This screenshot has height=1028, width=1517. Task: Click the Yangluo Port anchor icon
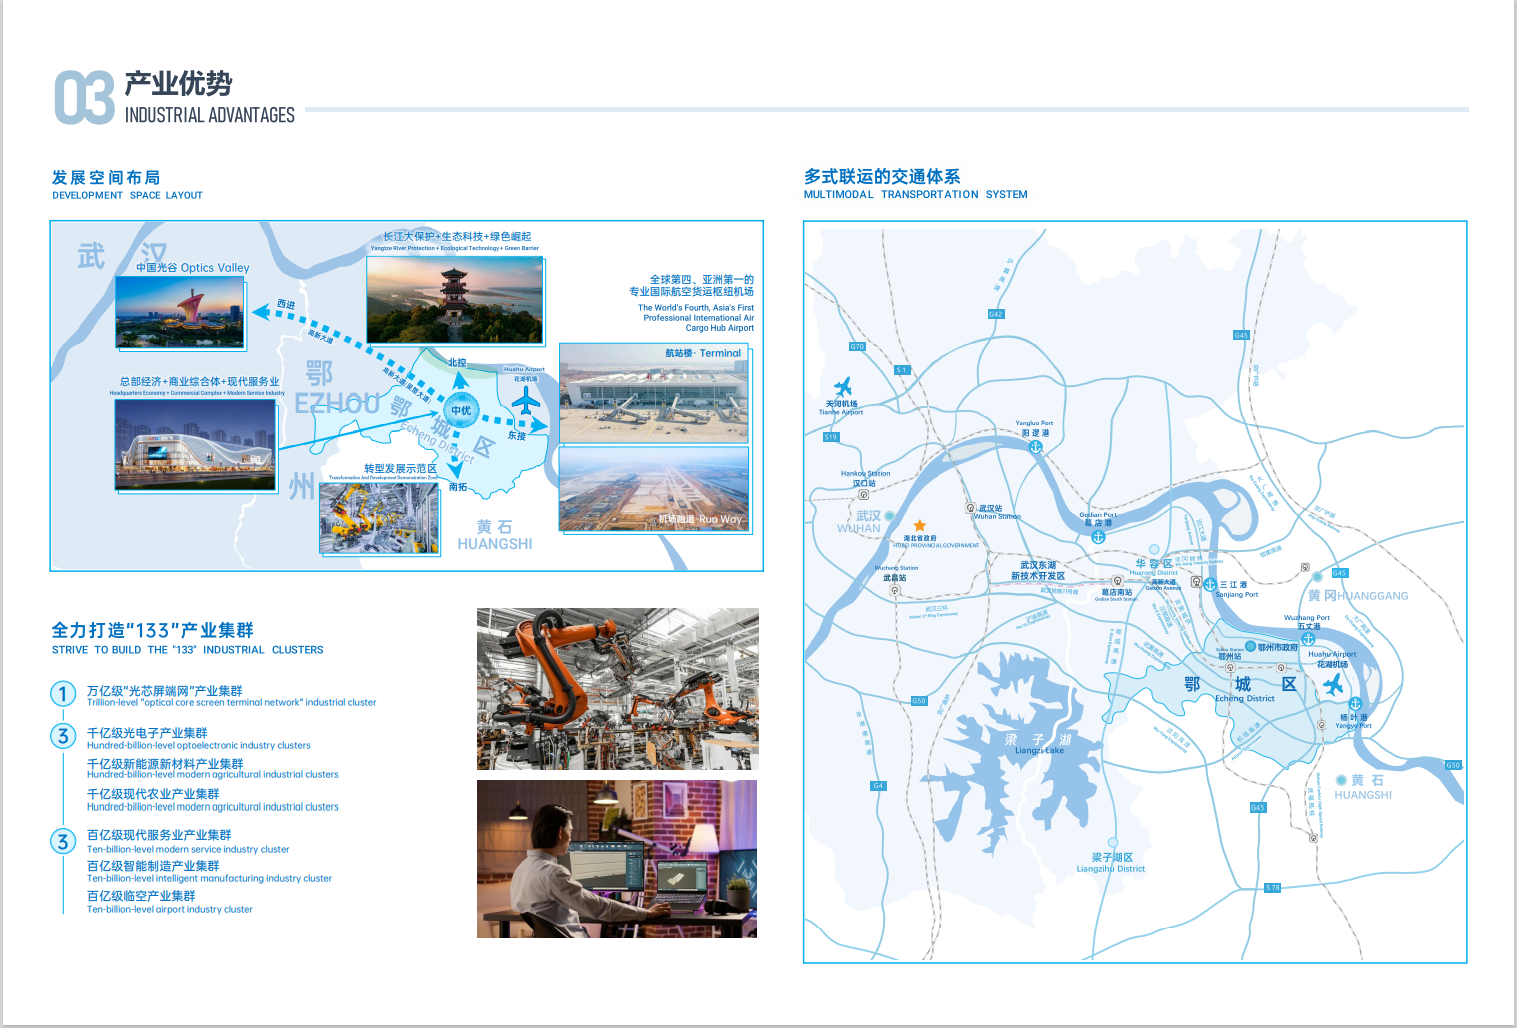pyautogui.click(x=1036, y=447)
